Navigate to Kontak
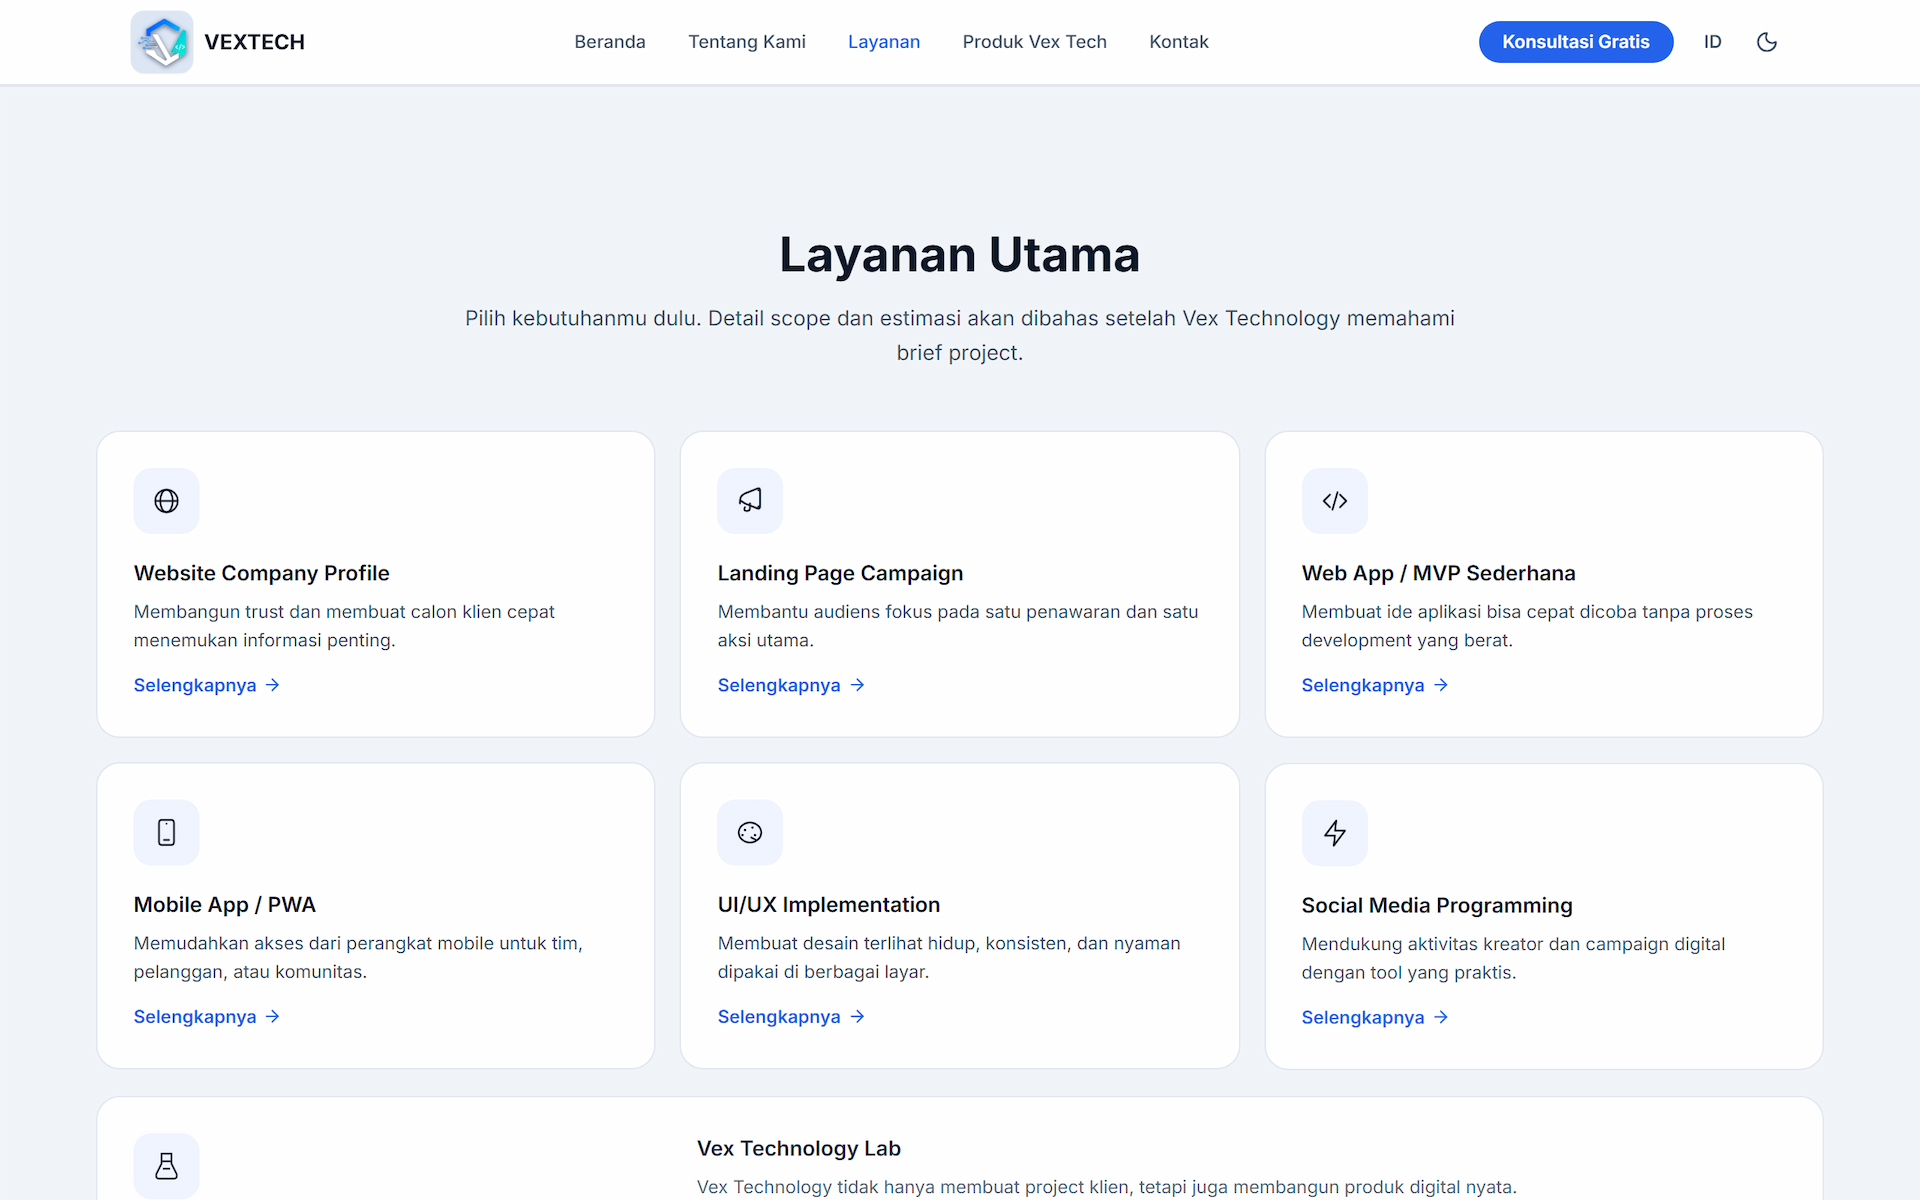 1179,42
